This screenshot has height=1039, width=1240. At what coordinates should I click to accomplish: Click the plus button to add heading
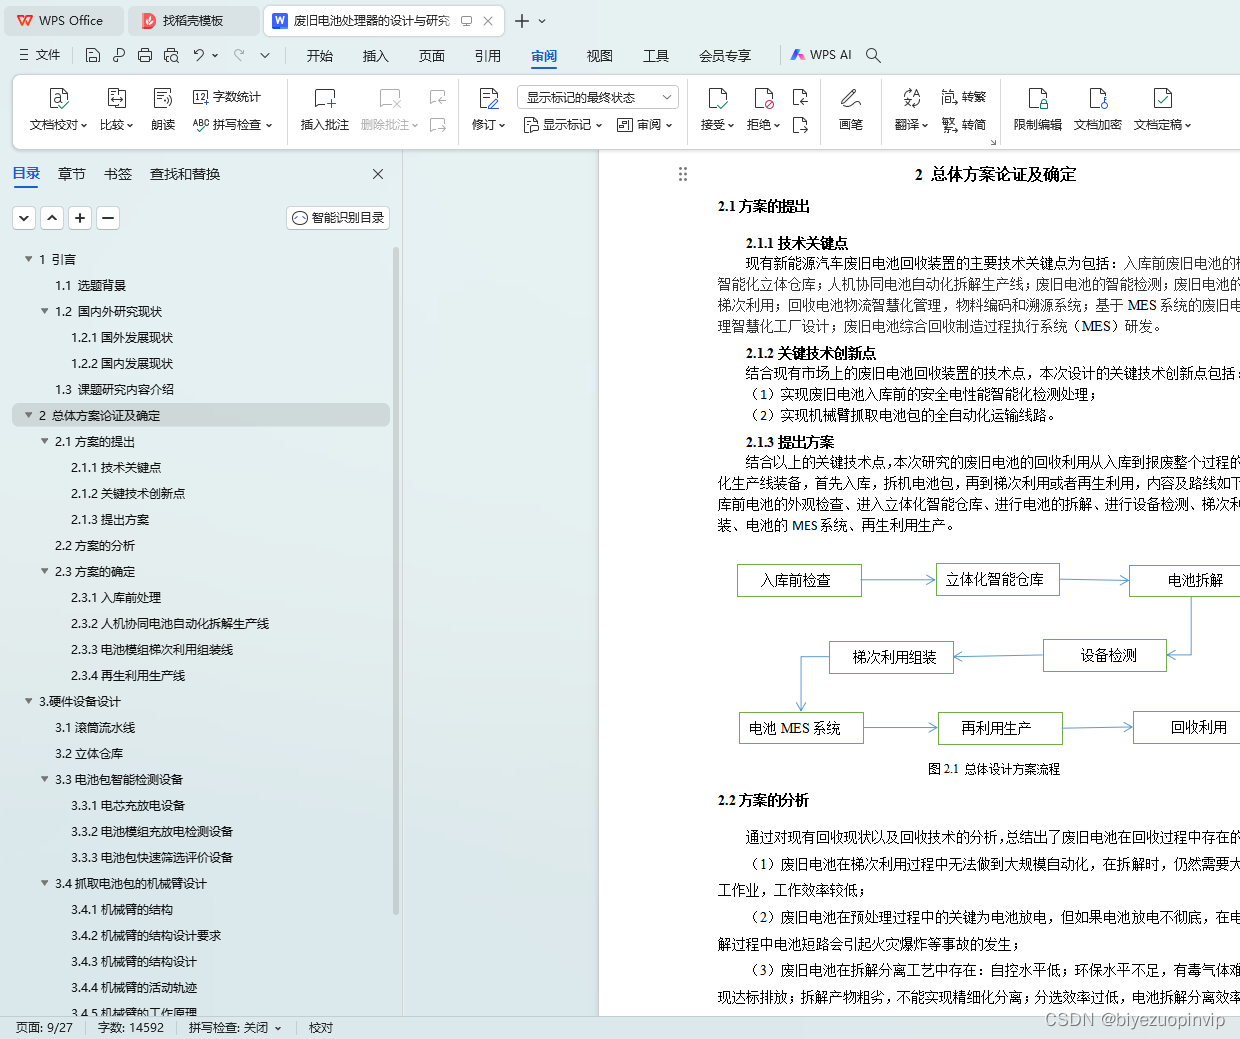coord(81,218)
